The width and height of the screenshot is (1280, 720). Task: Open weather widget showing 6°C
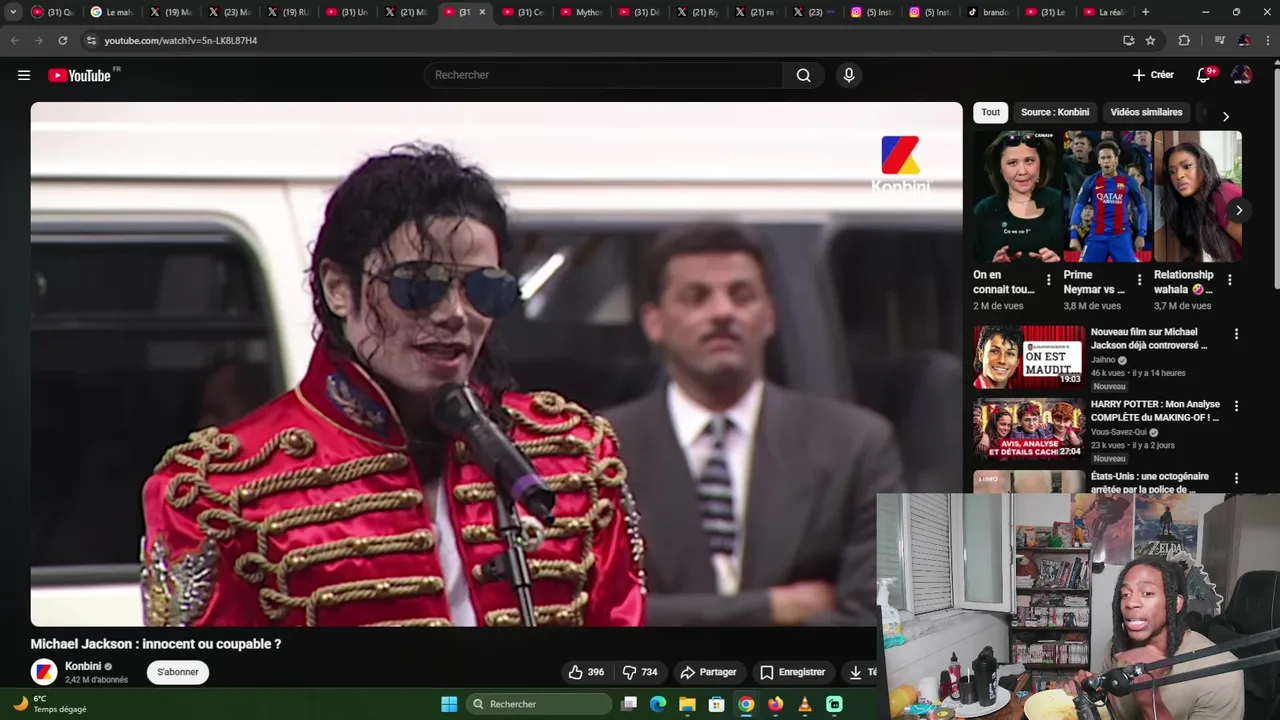49,704
